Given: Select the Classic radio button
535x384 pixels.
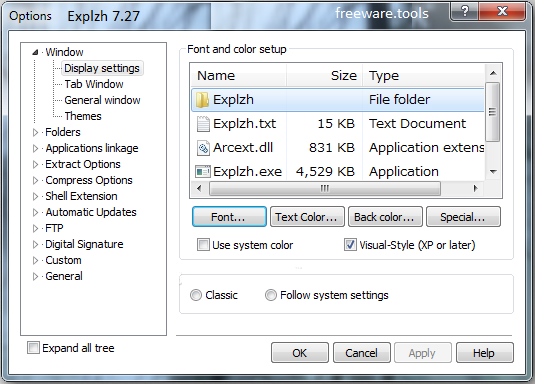Looking at the screenshot, I should pyautogui.click(x=196, y=295).
